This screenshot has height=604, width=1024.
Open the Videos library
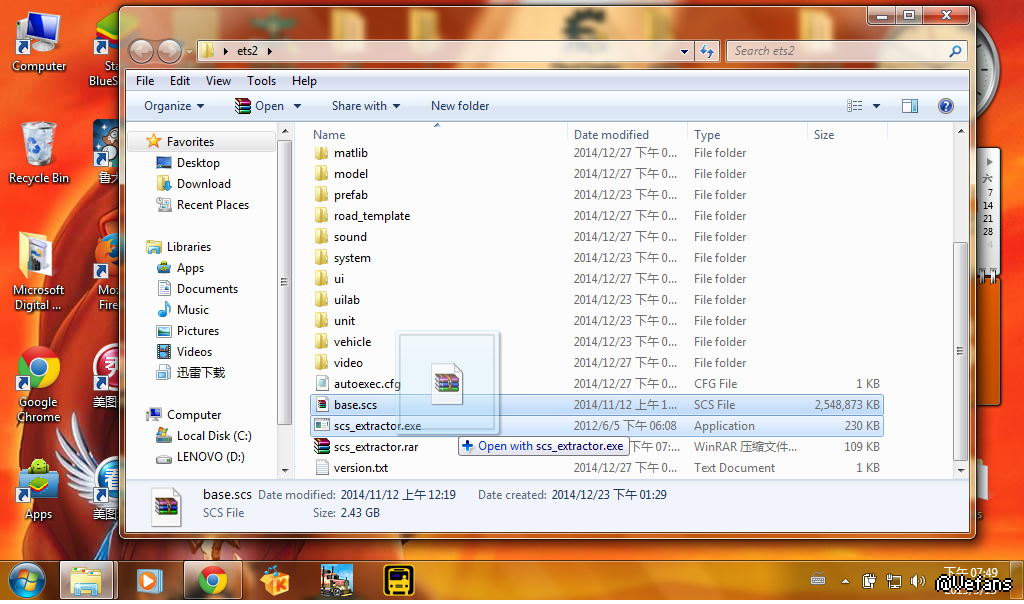194,351
